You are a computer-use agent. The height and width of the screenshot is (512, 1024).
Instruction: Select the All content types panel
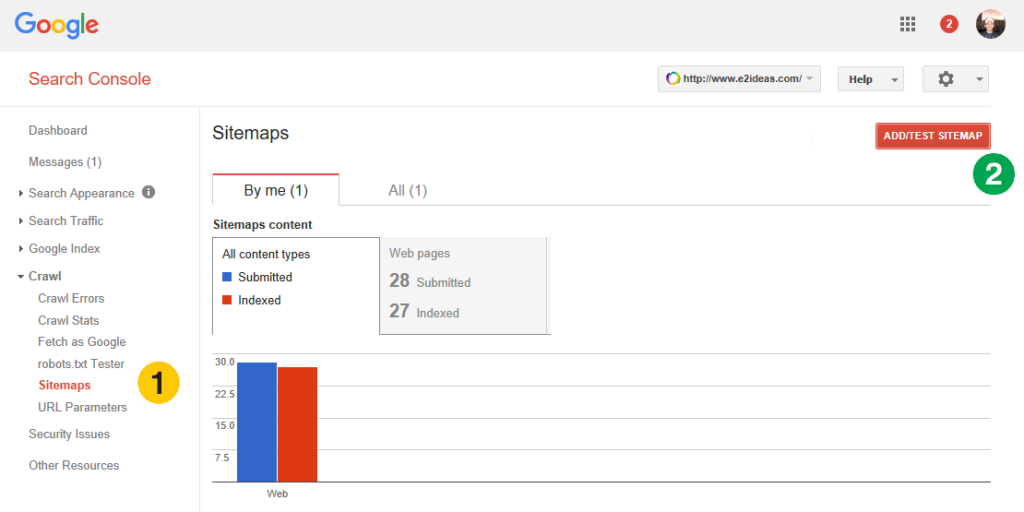click(296, 286)
